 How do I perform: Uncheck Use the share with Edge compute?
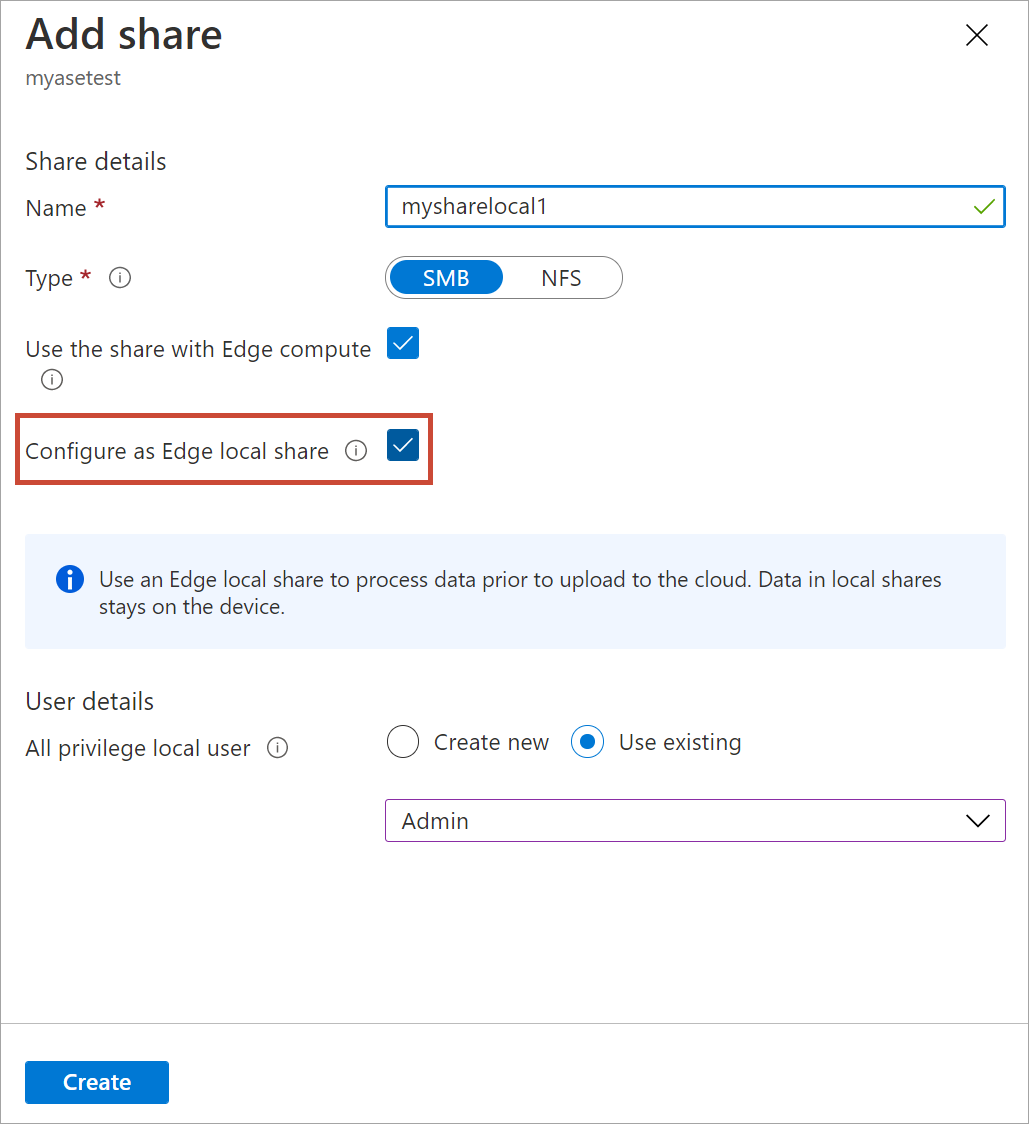pos(402,343)
